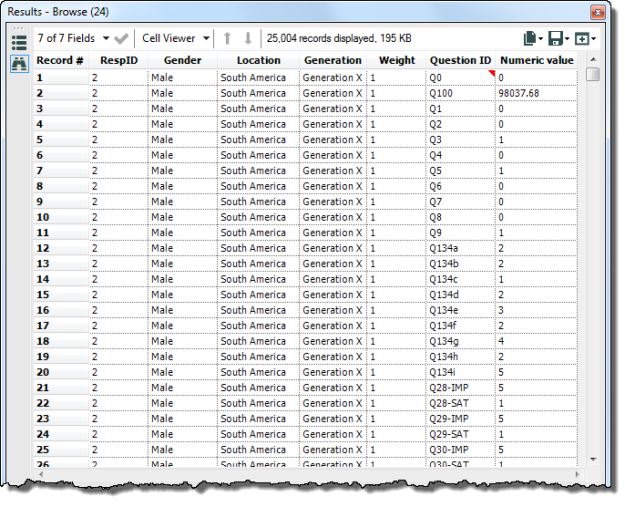Select Male cell in record 13
The image size is (625, 507).
pyautogui.click(x=183, y=264)
